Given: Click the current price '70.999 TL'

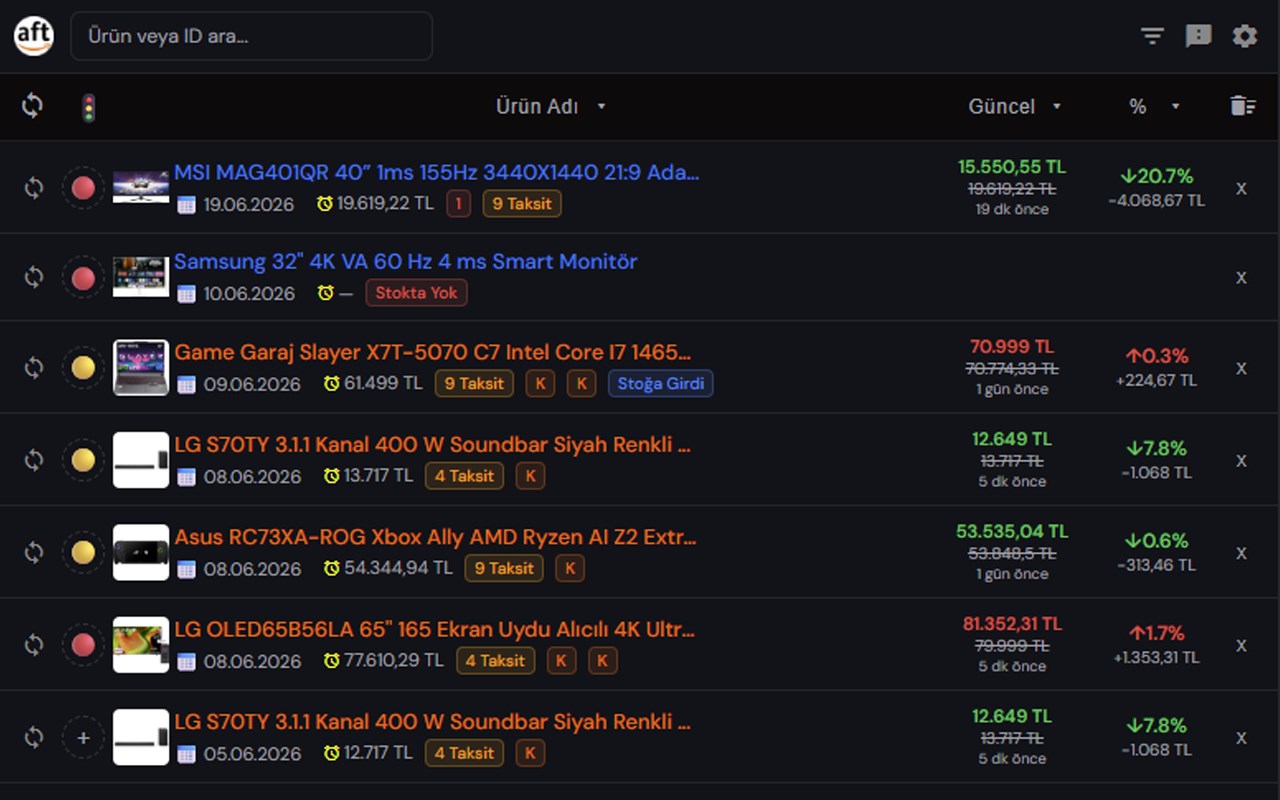Looking at the screenshot, I should tap(1012, 347).
